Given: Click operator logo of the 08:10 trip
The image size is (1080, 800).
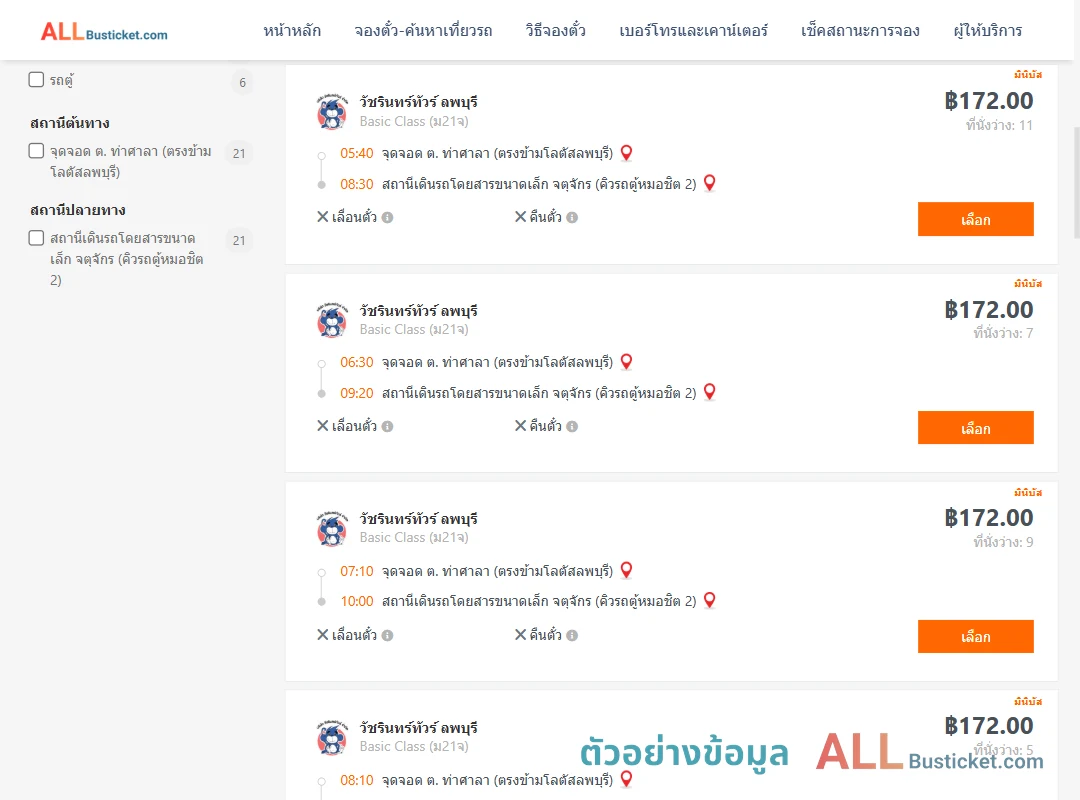Looking at the screenshot, I should 332,737.
